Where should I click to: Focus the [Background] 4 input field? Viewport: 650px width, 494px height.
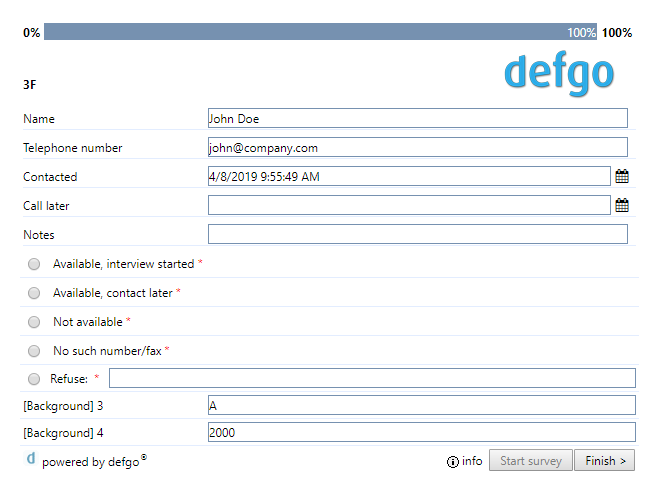click(x=422, y=432)
